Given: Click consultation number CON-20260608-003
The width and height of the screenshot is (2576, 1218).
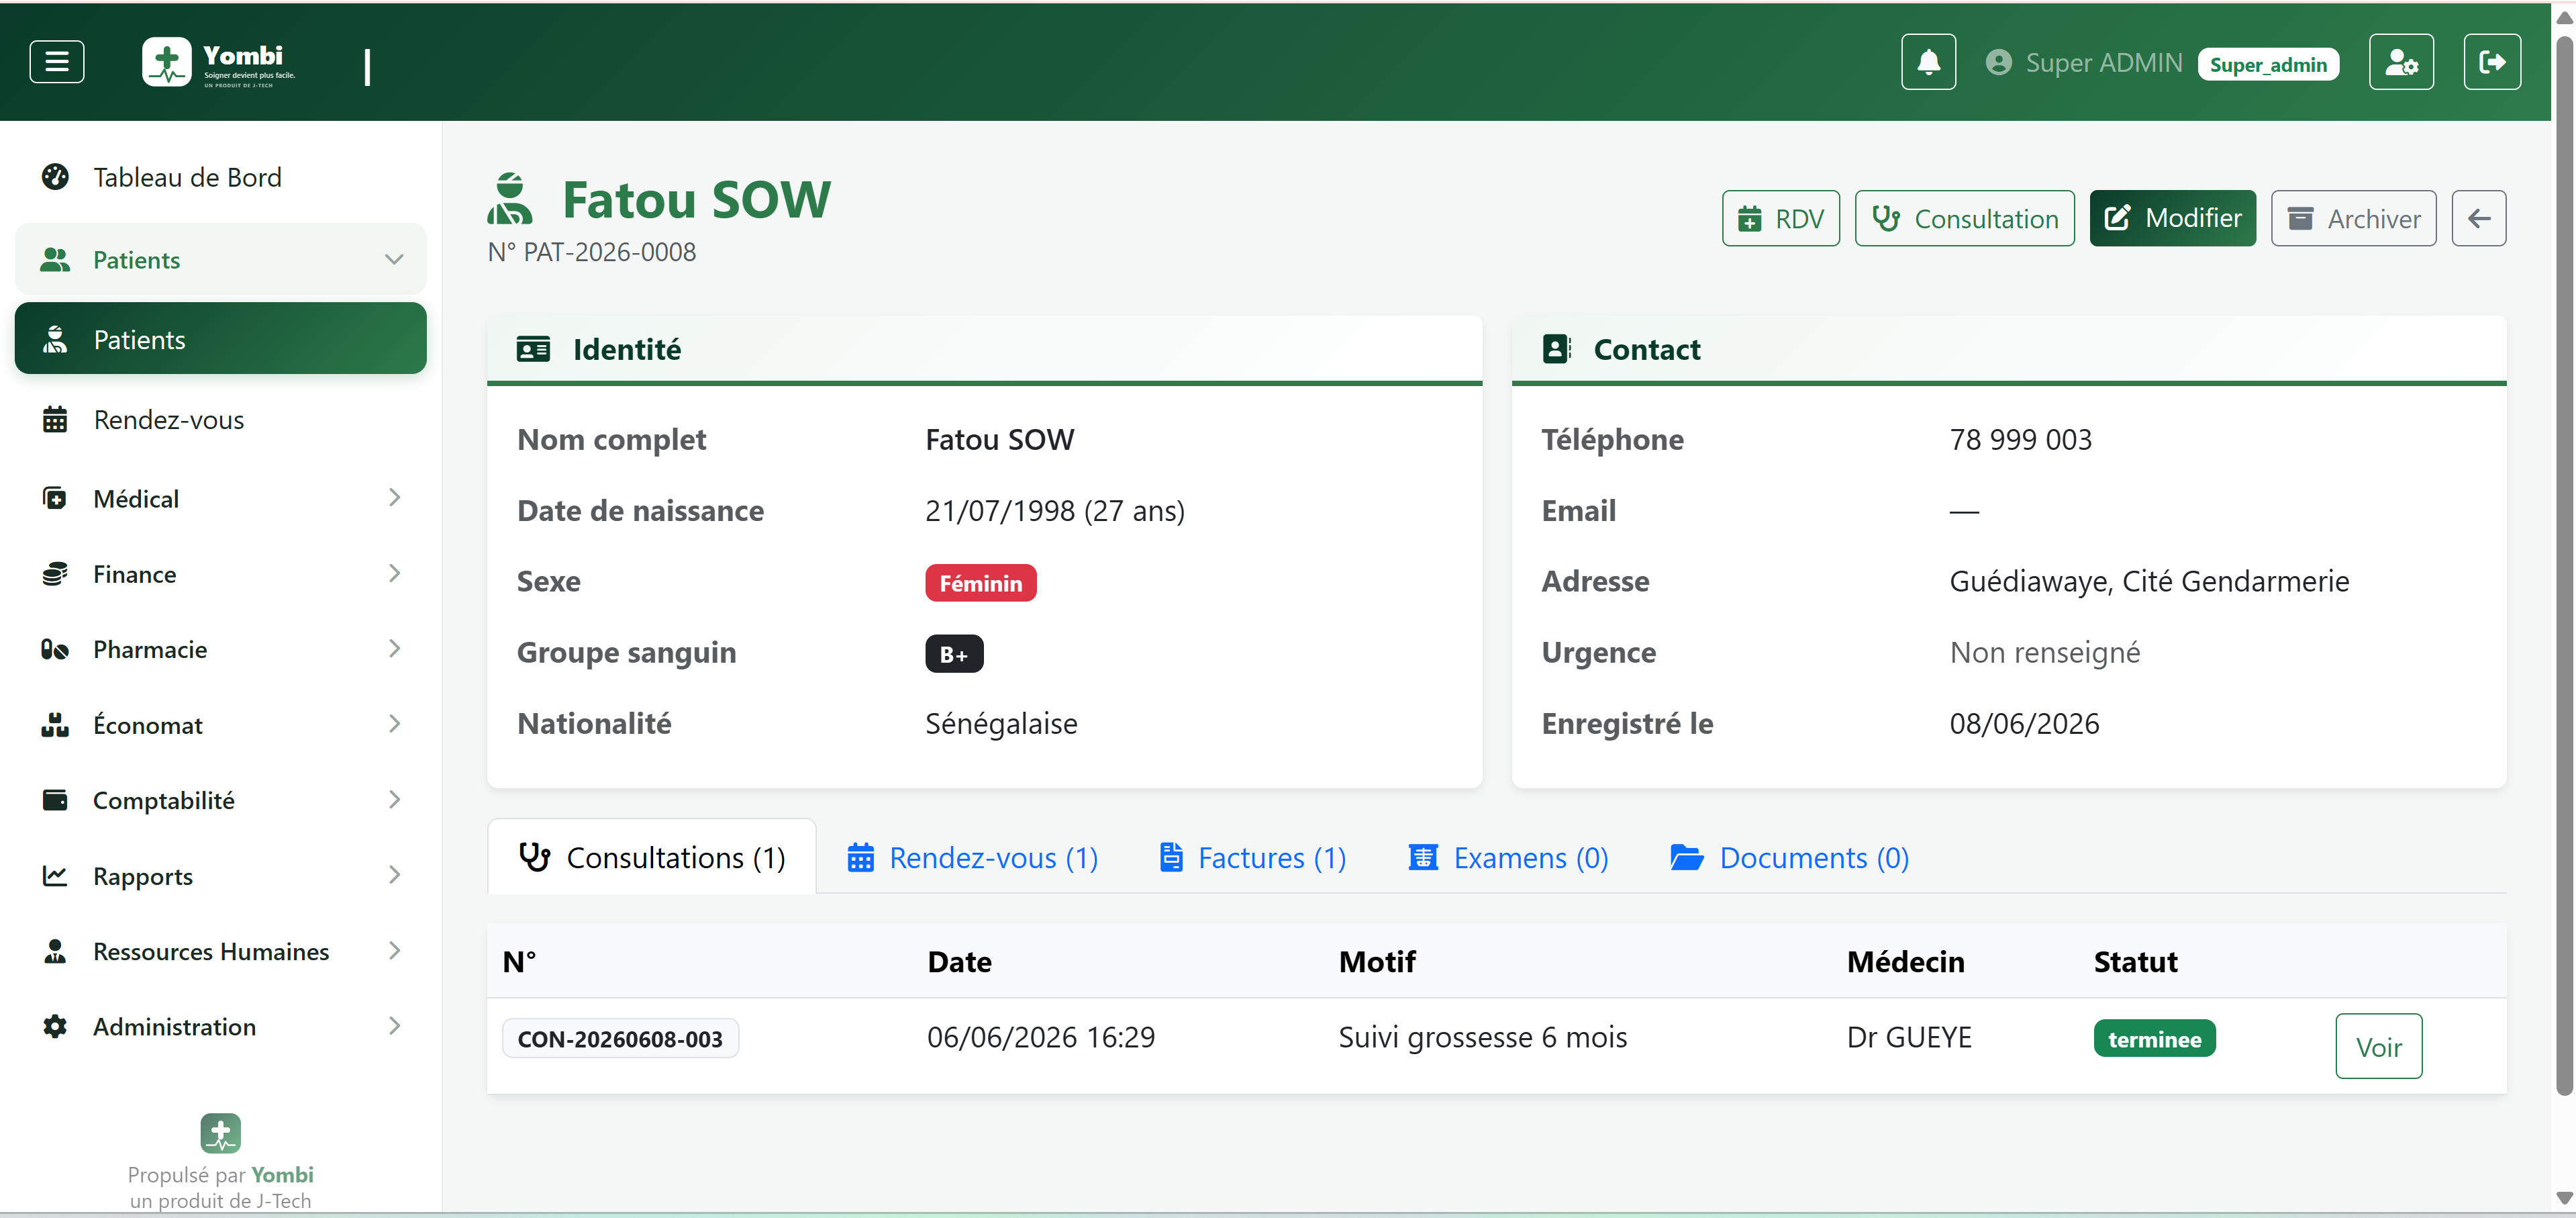Looking at the screenshot, I should point(620,1038).
